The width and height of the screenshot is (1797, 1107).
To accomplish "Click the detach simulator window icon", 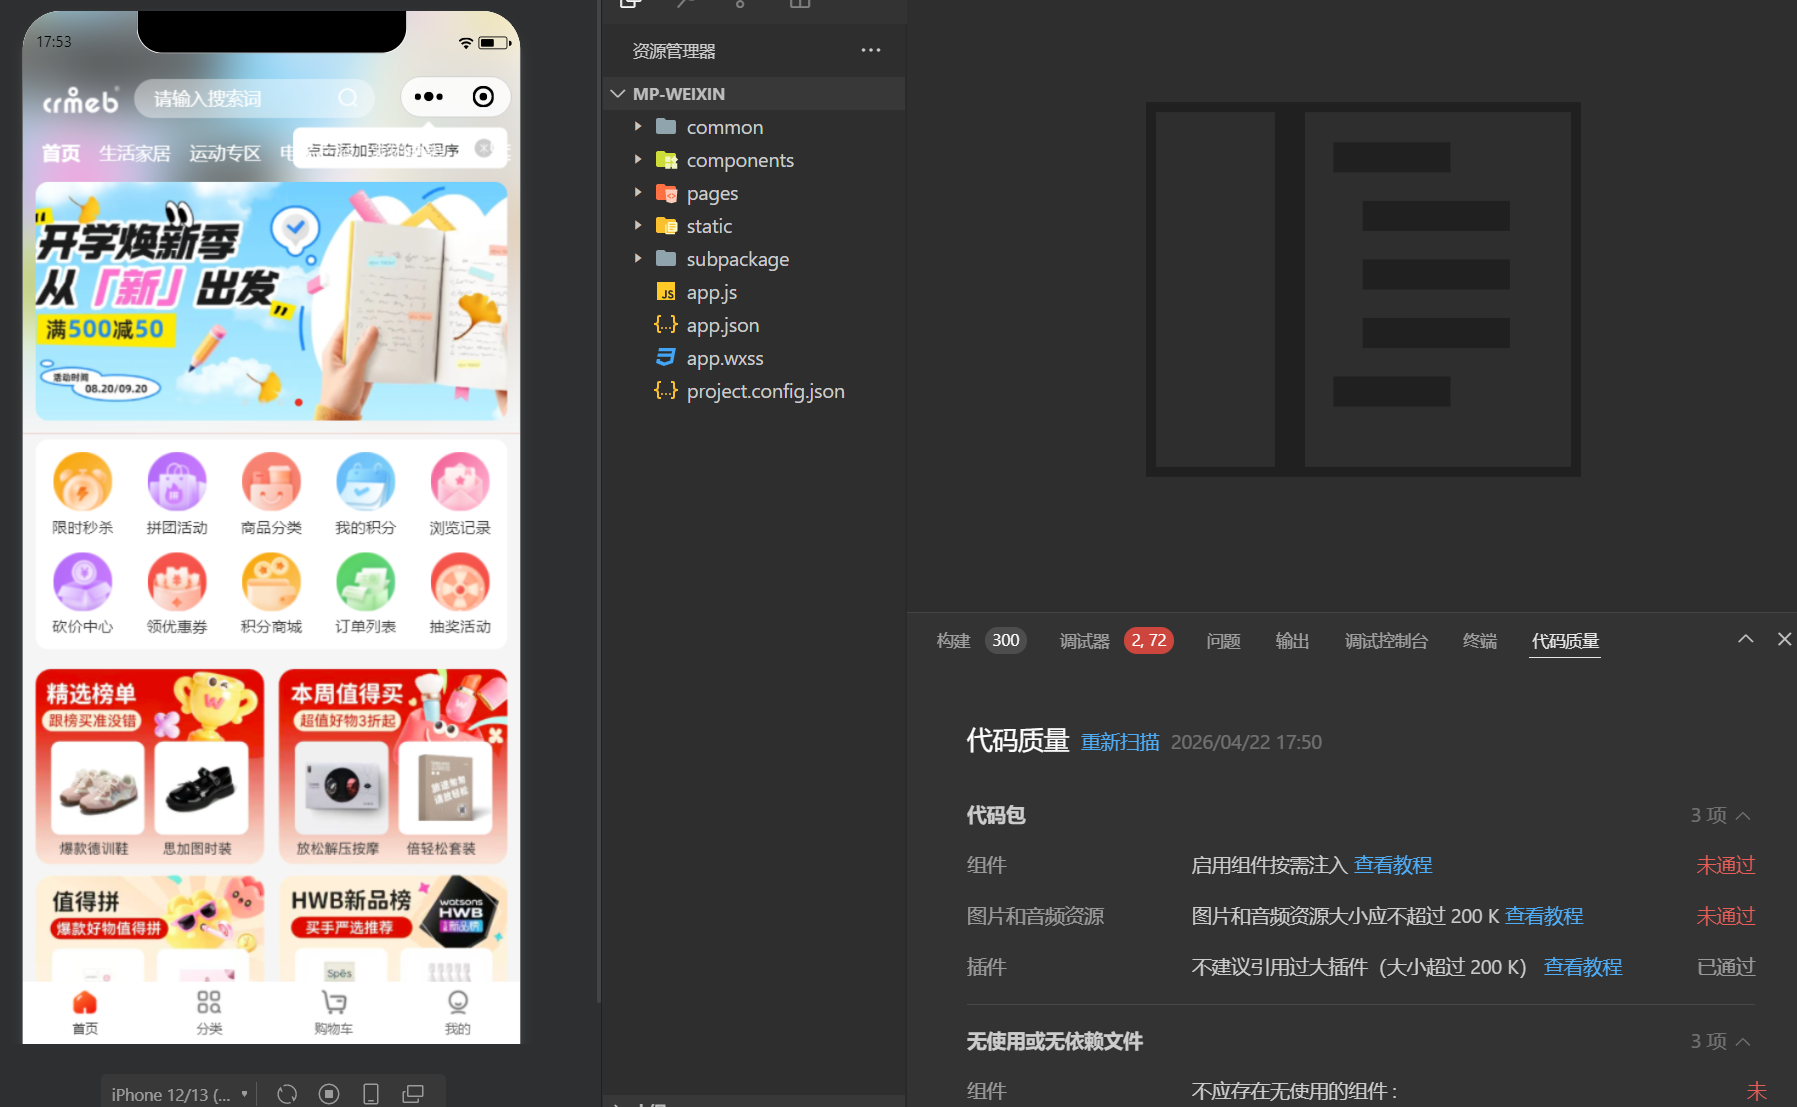I will pyautogui.click(x=413, y=1094).
